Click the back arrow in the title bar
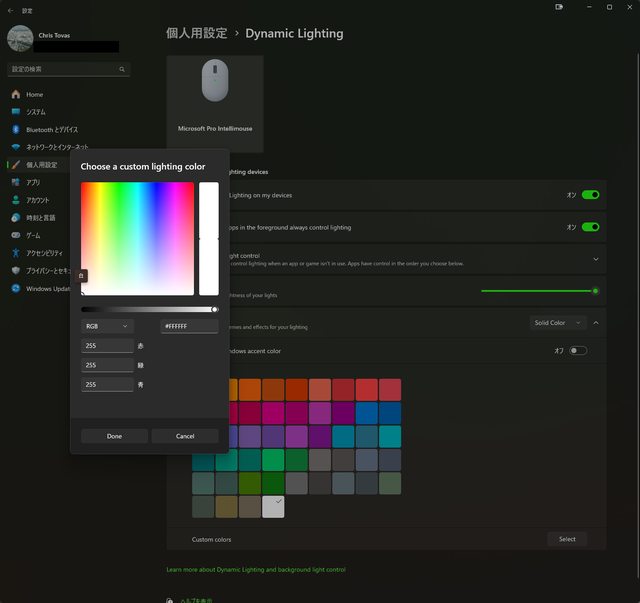This screenshot has height=603, width=640. point(10,10)
